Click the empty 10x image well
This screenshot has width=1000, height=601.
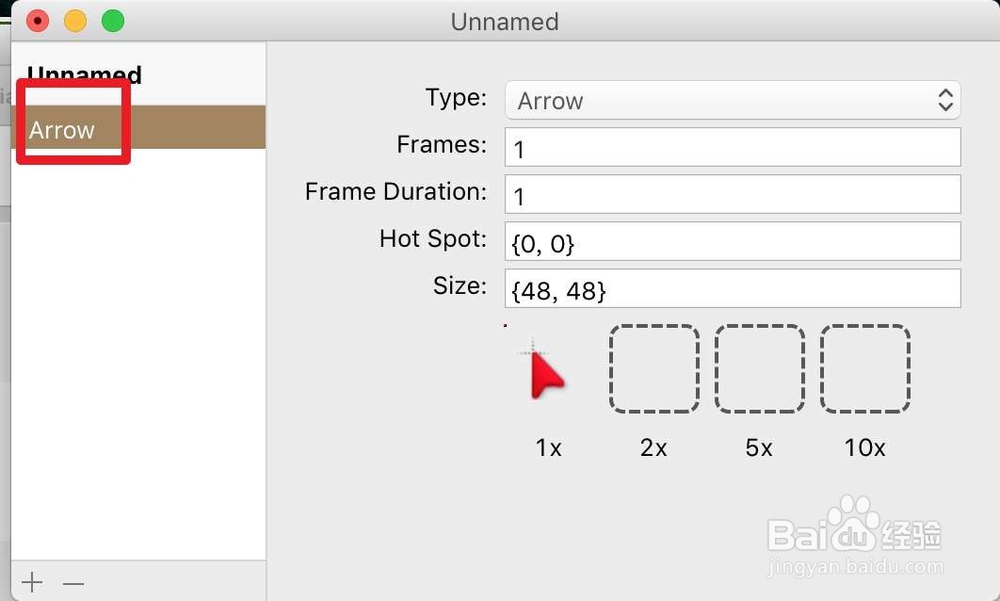[x=865, y=369]
